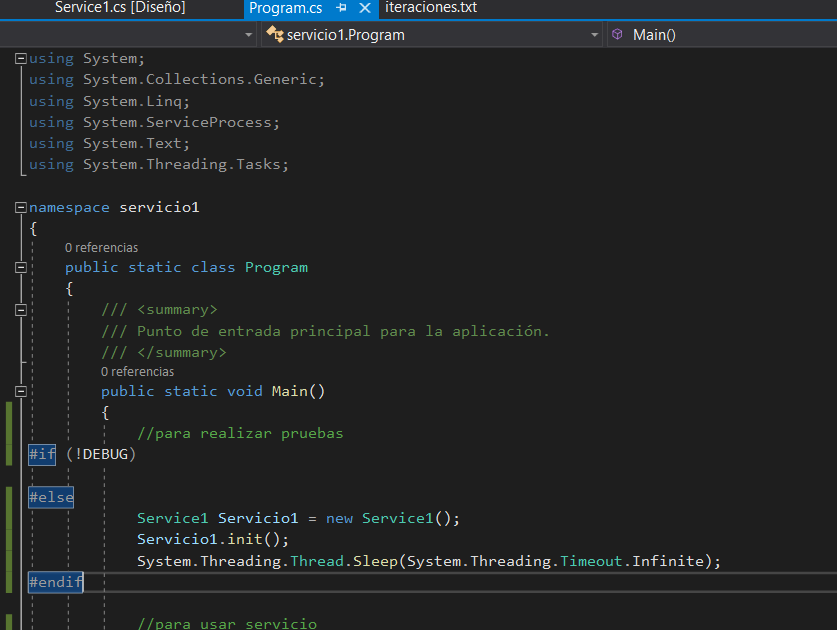Click the class icon beside servicio1.Program

click(x=273, y=34)
